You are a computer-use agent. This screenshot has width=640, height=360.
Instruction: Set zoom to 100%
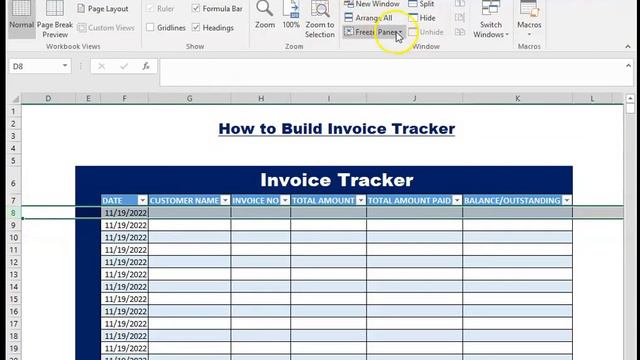(291, 15)
